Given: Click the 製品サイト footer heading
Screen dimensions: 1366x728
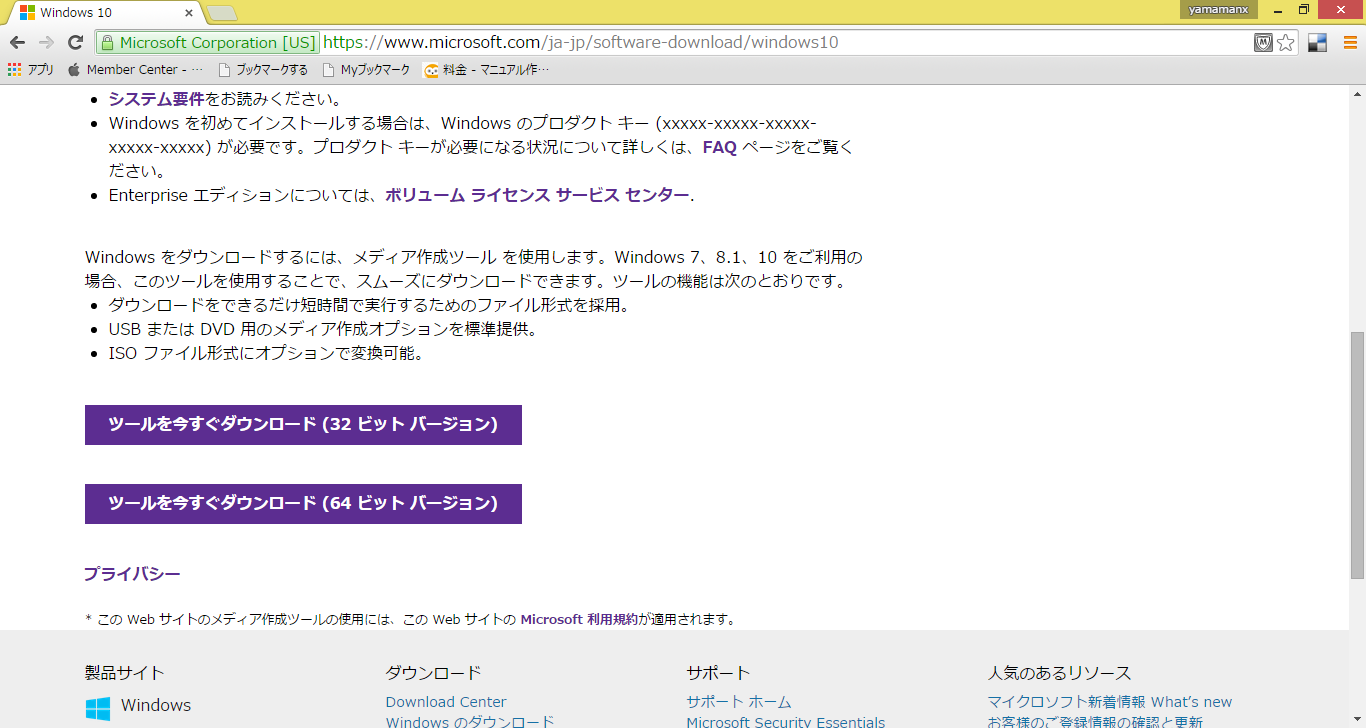Looking at the screenshot, I should point(125,673).
